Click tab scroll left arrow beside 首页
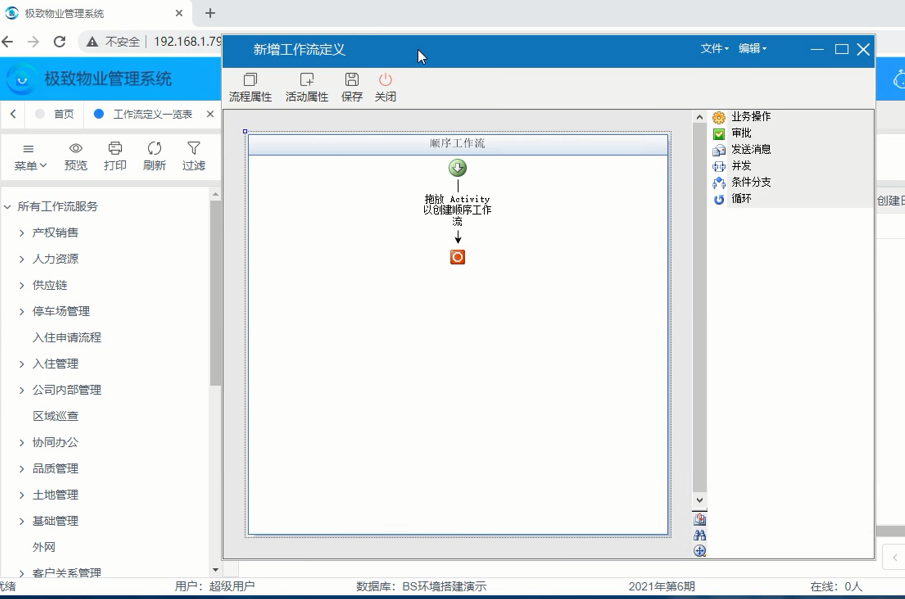The height and width of the screenshot is (599, 905). tap(13, 114)
